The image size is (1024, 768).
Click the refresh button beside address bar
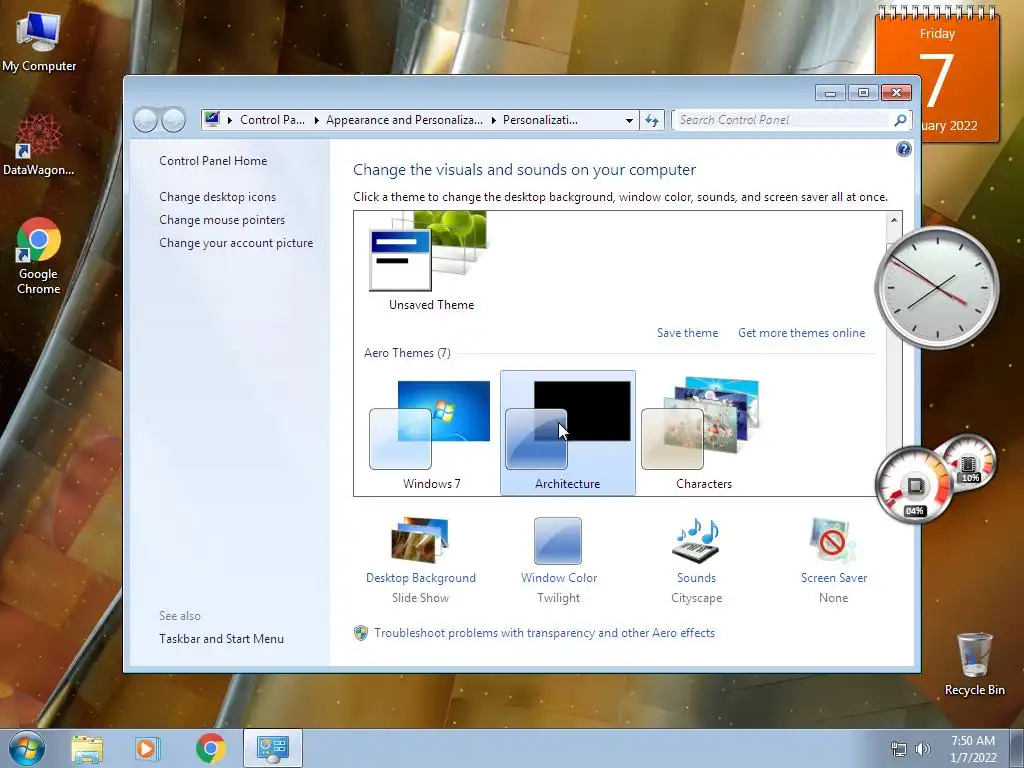652,120
